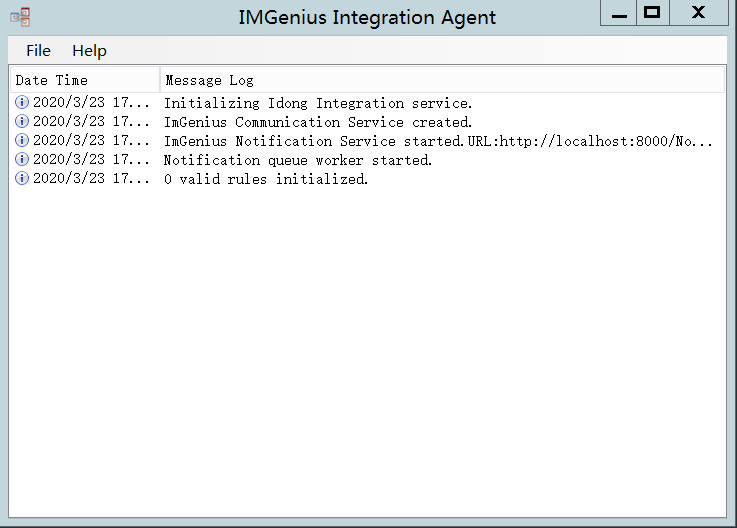The width and height of the screenshot is (737, 528).
Task: Click the info icon for Notification Service started row
Action: point(22,141)
